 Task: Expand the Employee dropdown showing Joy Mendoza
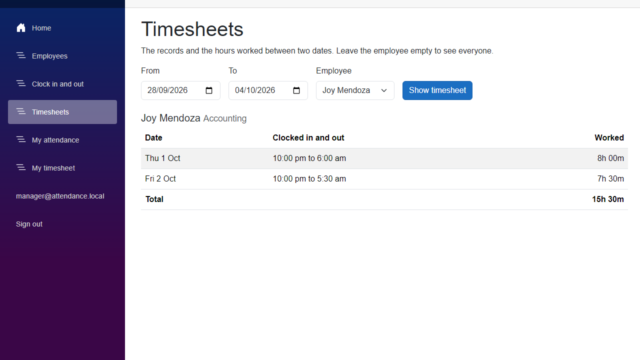[x=355, y=90]
